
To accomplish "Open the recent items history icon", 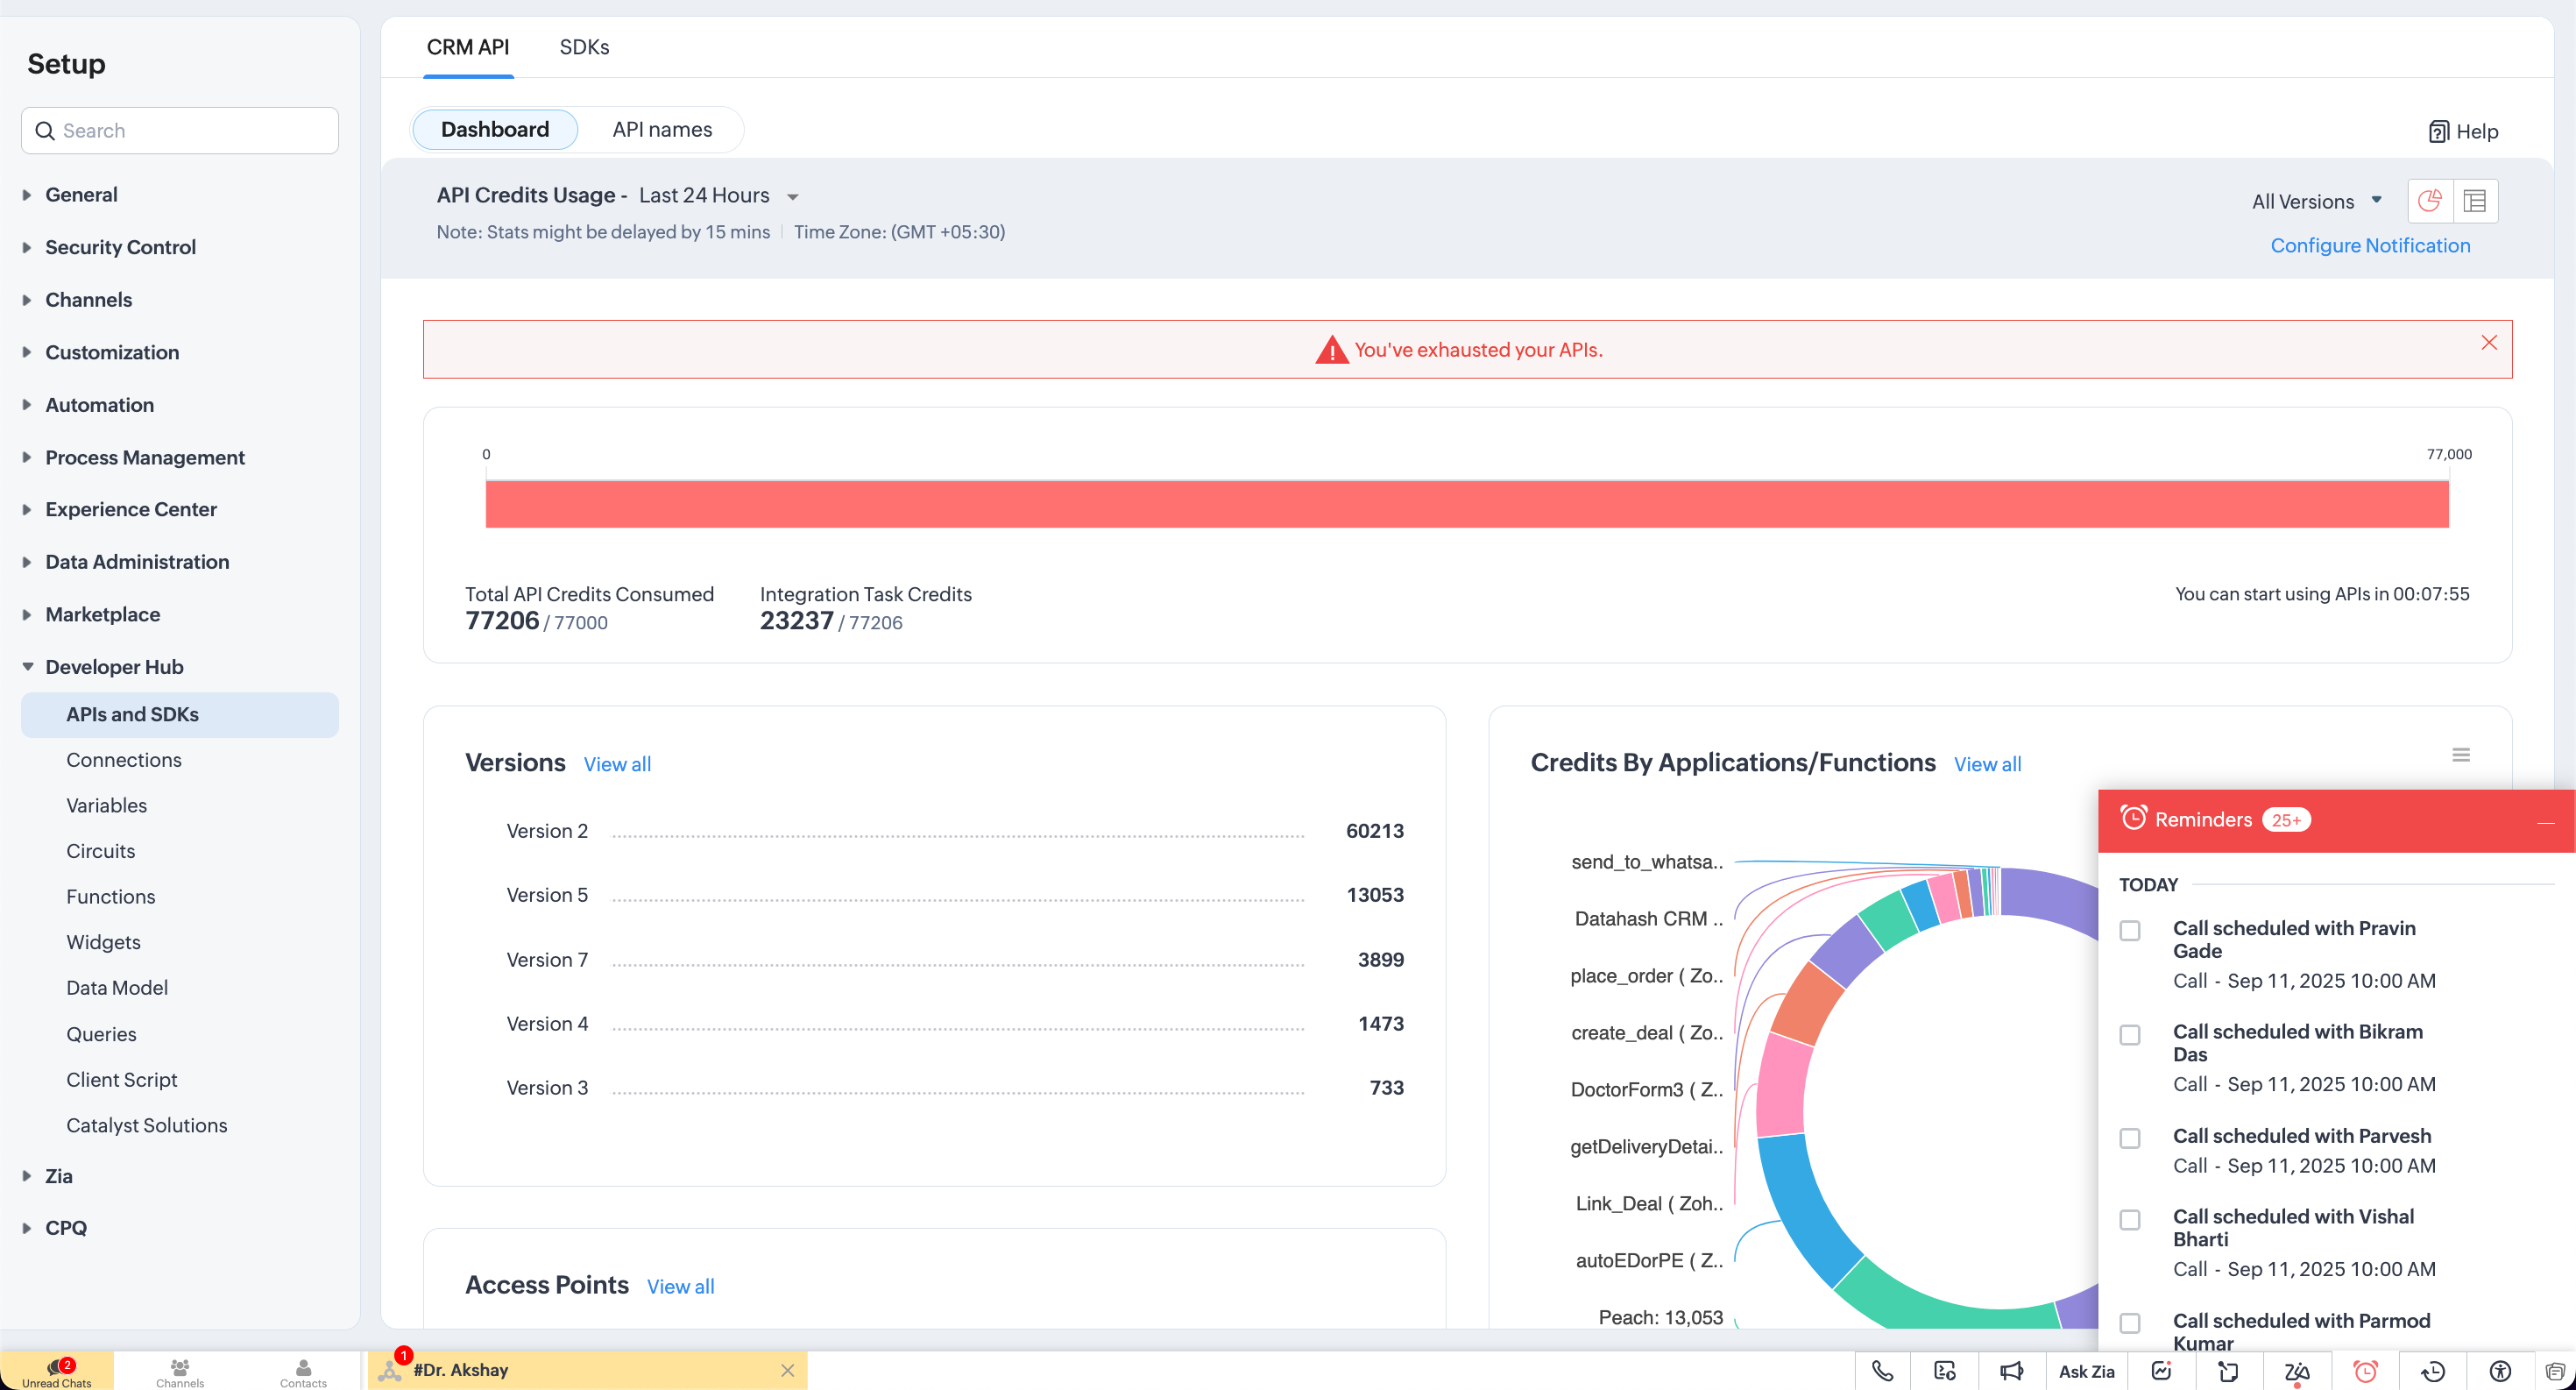I will pyautogui.click(x=2432, y=1371).
